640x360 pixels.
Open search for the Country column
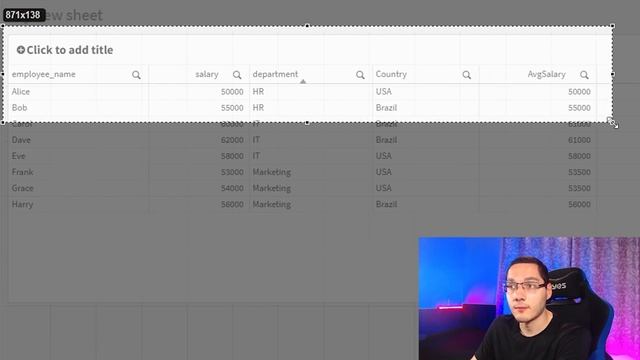(467, 75)
